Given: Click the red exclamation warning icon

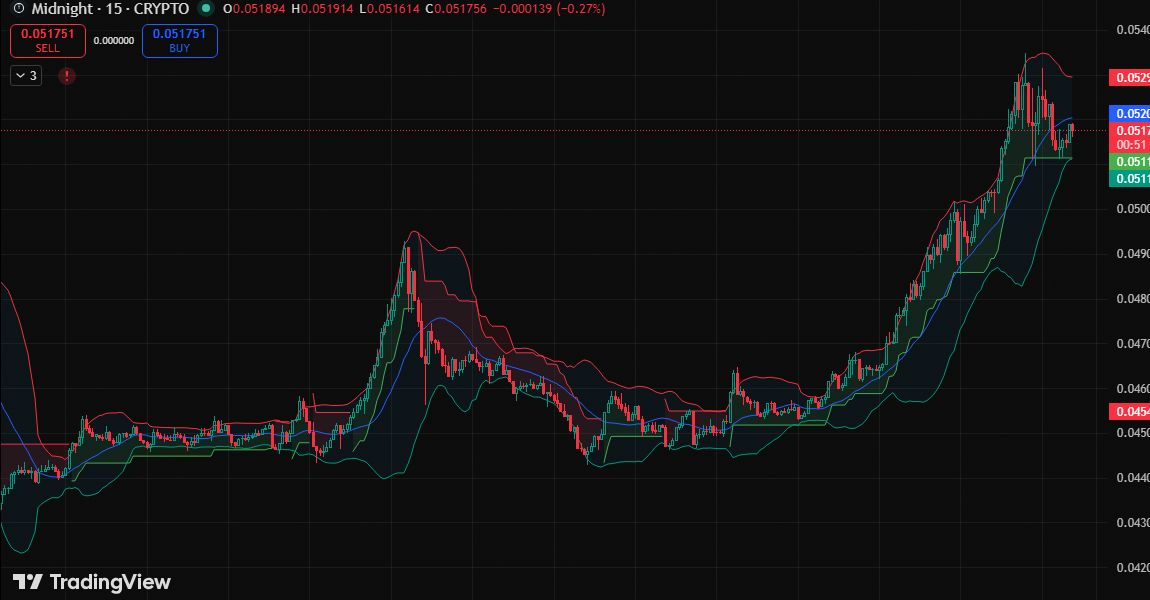Looking at the screenshot, I should coord(67,76).
